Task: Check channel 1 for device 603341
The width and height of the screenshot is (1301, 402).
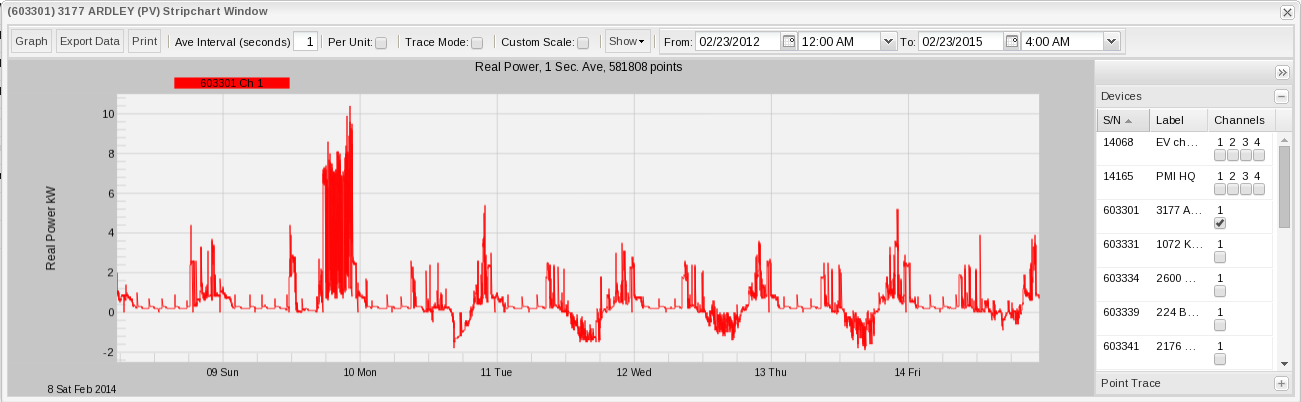Action: click(x=1220, y=359)
